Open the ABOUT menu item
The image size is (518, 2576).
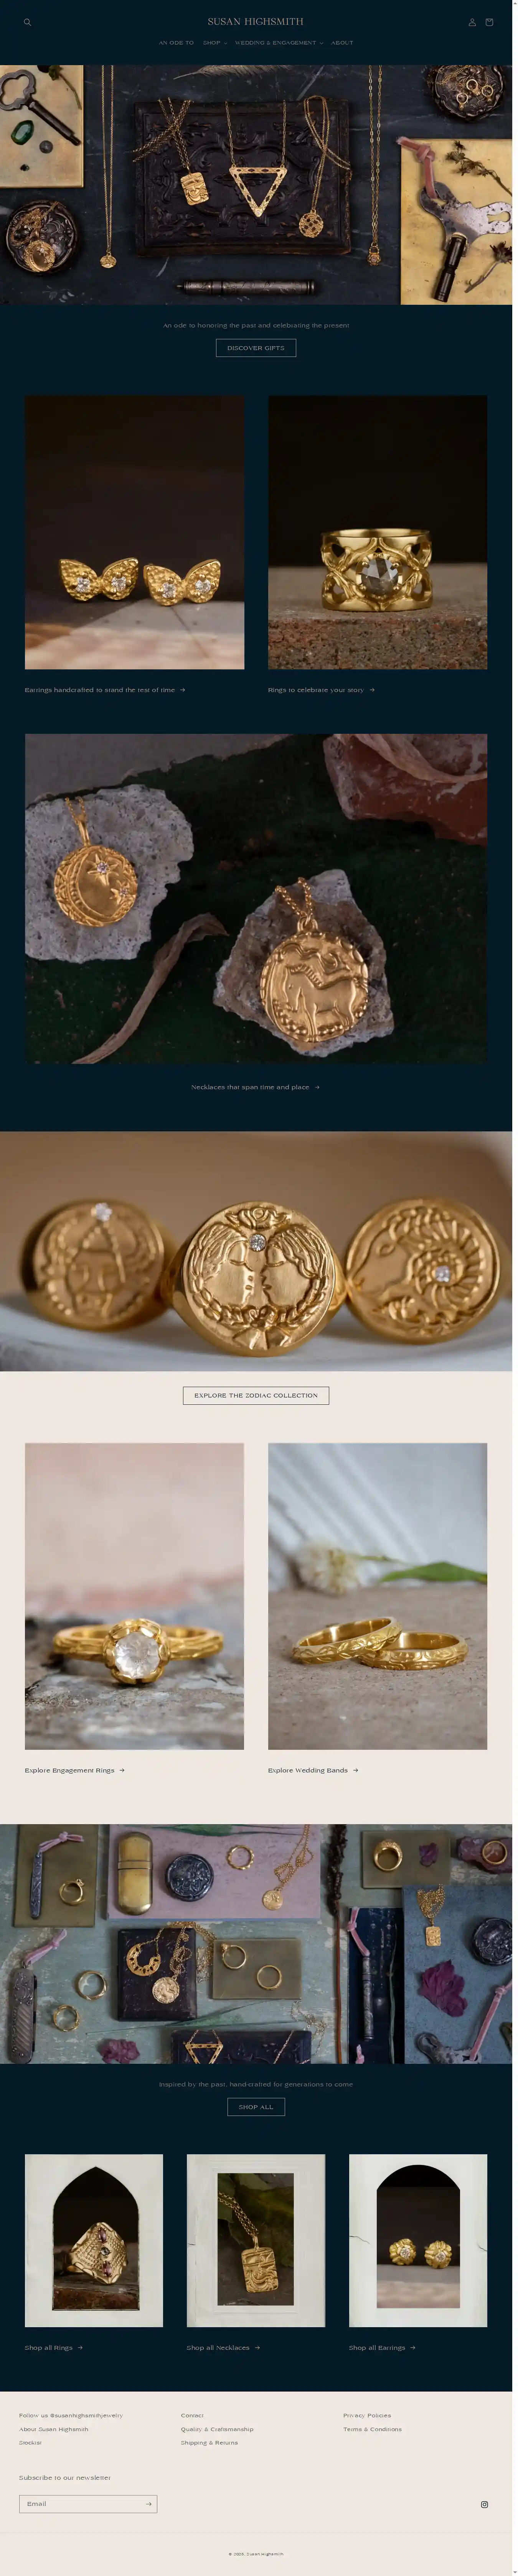click(x=342, y=43)
